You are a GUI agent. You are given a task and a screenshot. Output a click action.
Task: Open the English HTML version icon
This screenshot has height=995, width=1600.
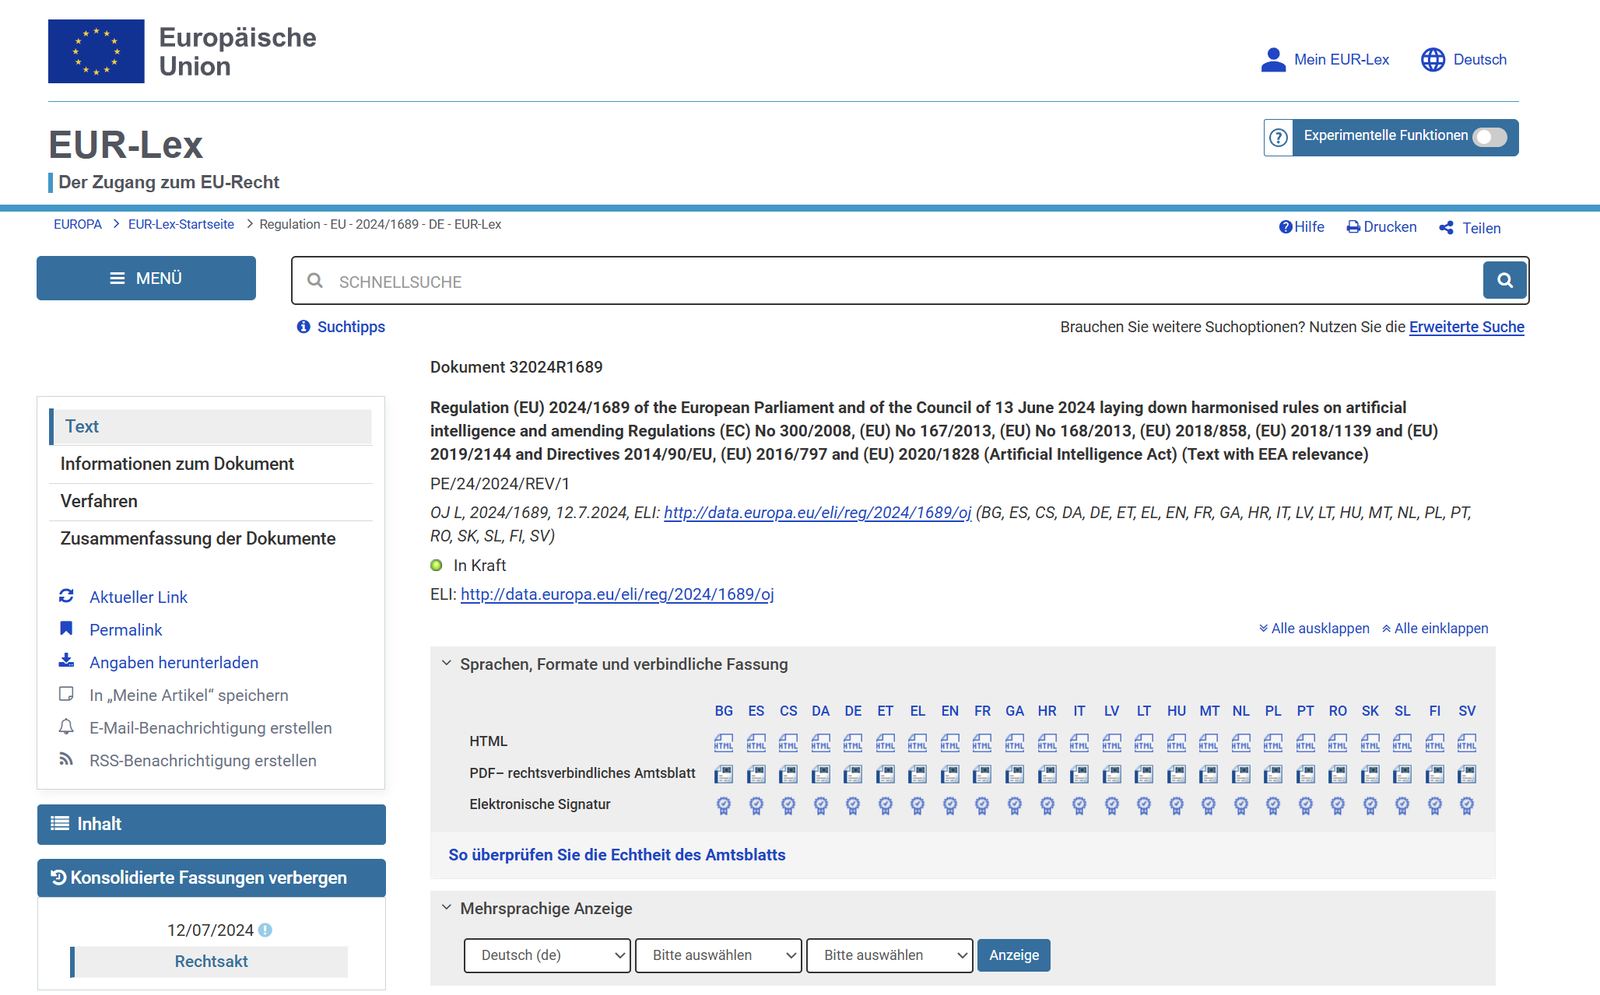(x=950, y=743)
